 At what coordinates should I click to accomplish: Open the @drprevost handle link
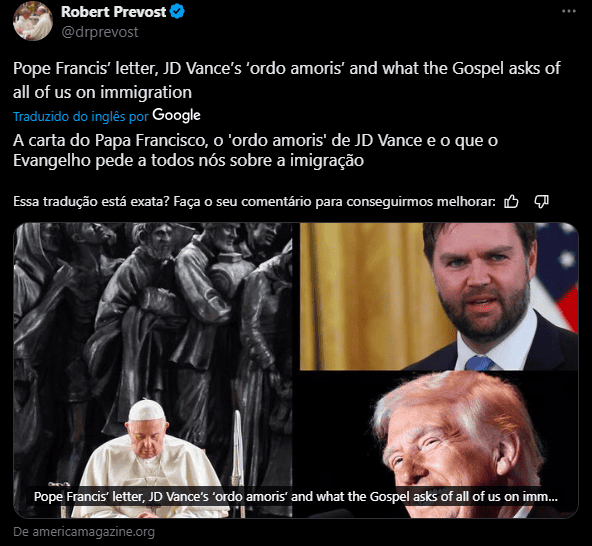(x=100, y=32)
